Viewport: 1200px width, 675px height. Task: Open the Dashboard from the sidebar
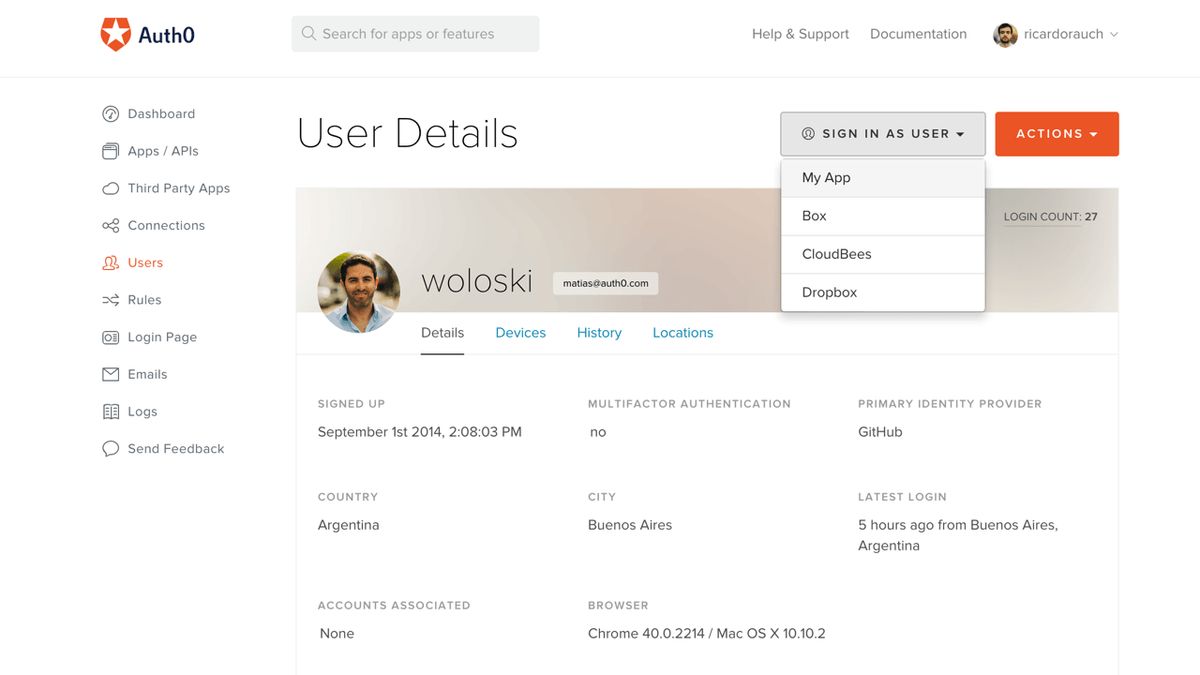coord(160,113)
